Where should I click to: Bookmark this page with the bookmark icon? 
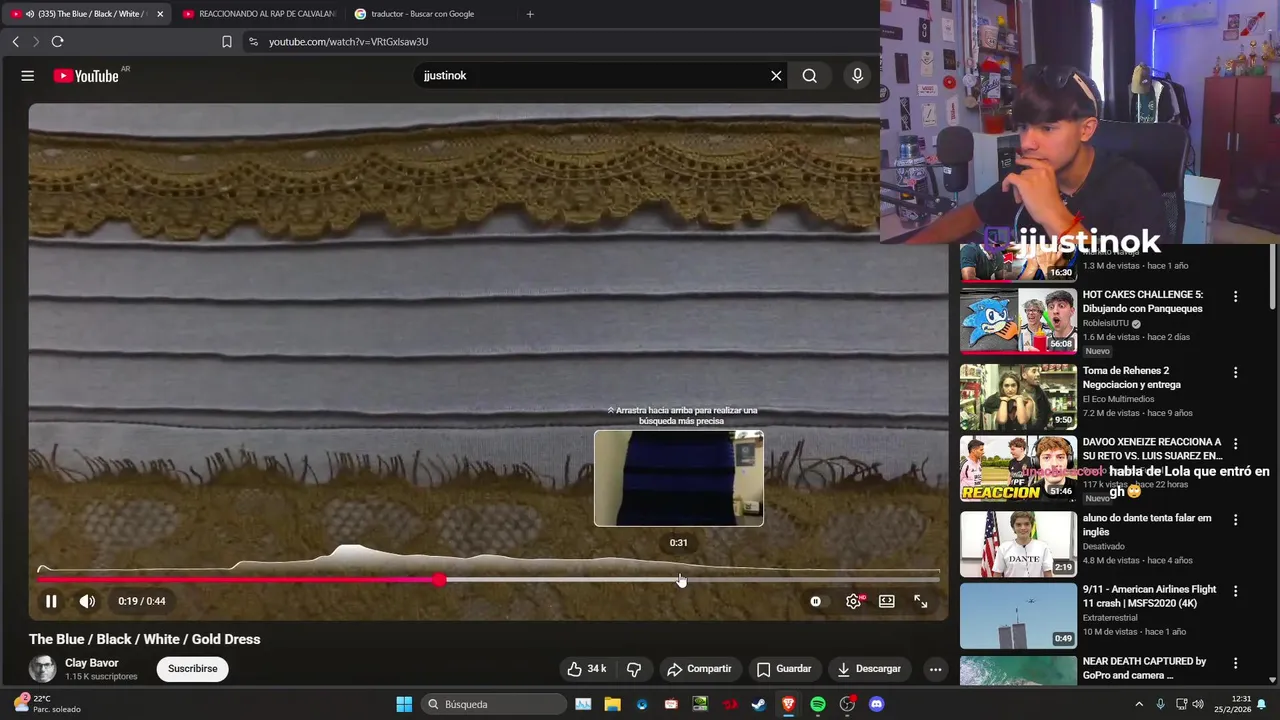pyautogui.click(x=227, y=42)
